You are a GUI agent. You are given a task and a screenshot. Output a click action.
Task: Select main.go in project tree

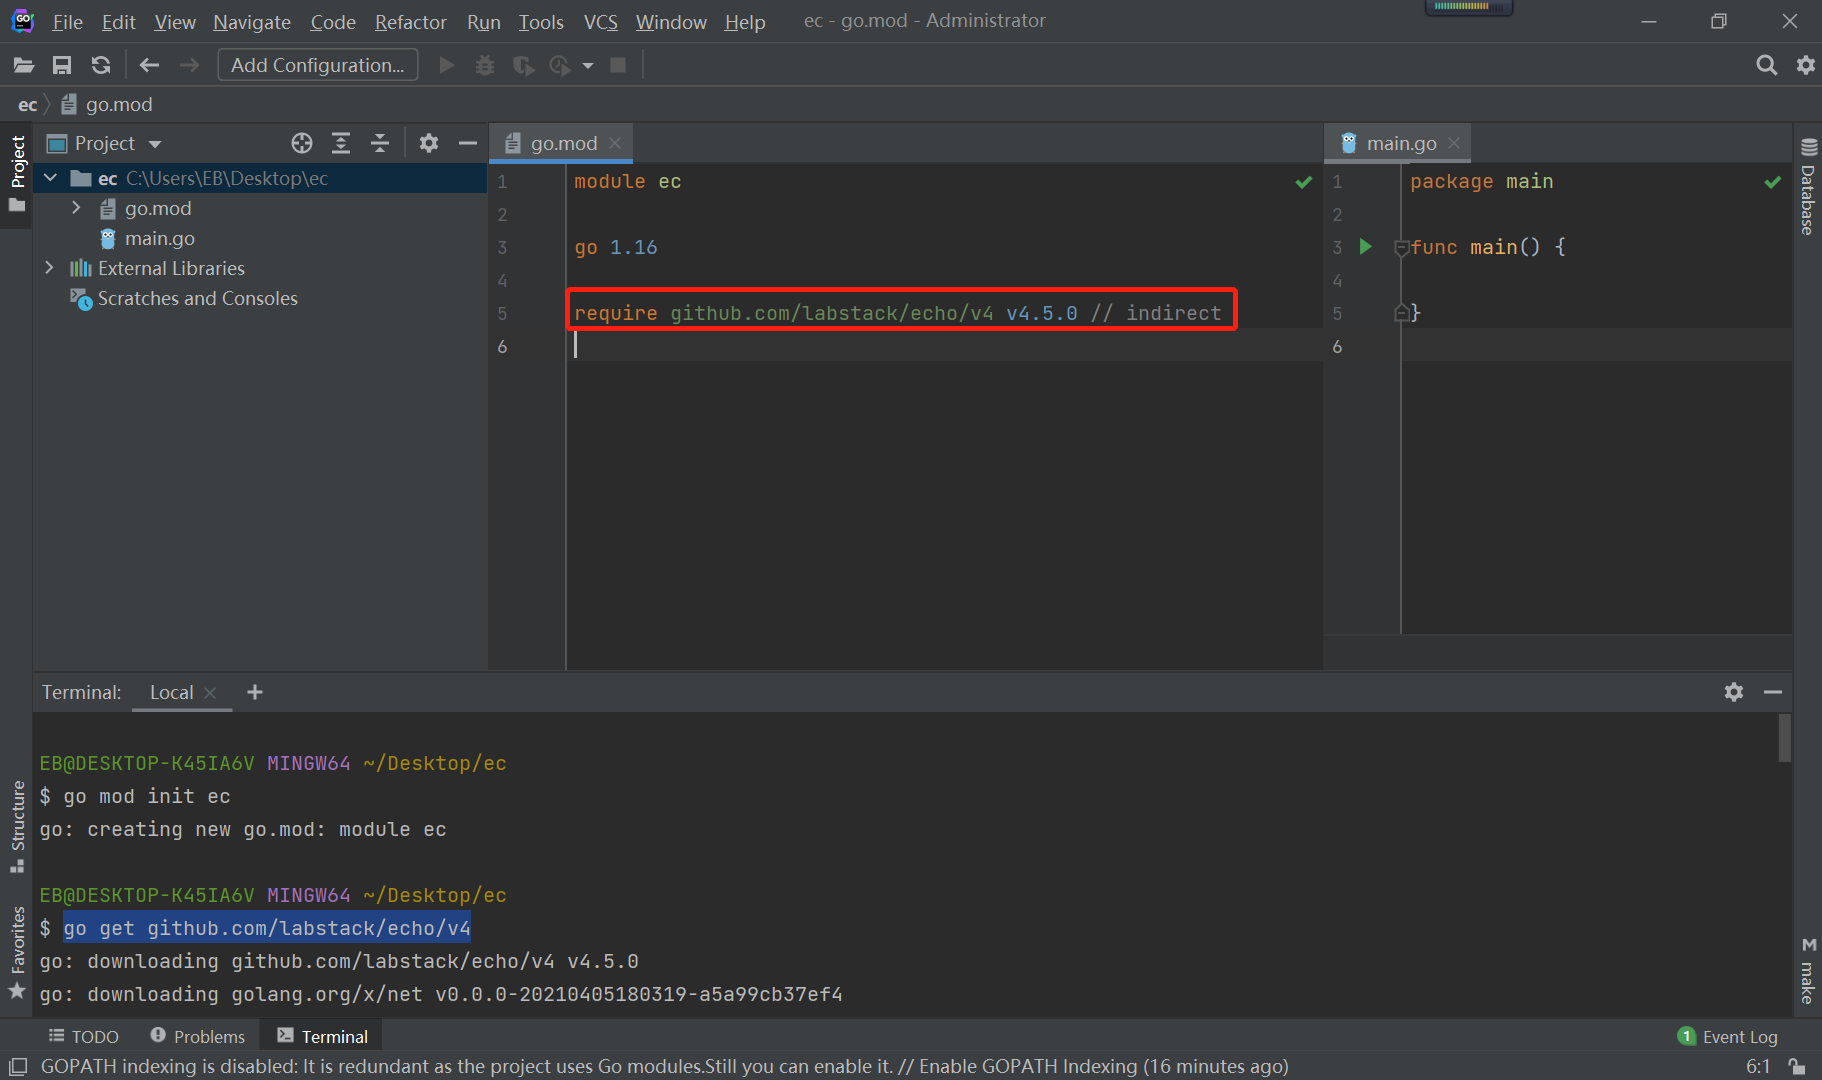pyautogui.click(x=160, y=238)
